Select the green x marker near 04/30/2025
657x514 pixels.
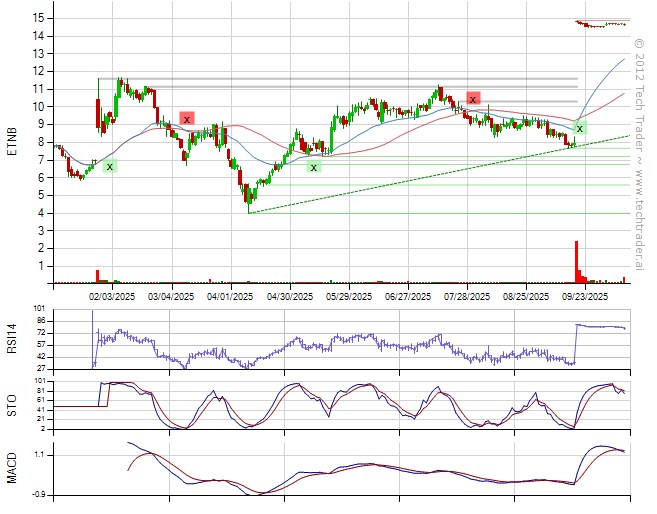[314, 167]
